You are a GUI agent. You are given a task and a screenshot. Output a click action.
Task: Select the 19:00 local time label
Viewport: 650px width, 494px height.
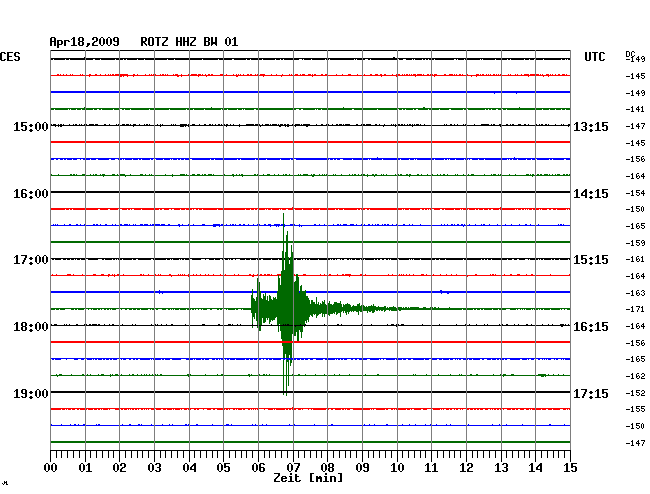pyautogui.click(x=31, y=393)
